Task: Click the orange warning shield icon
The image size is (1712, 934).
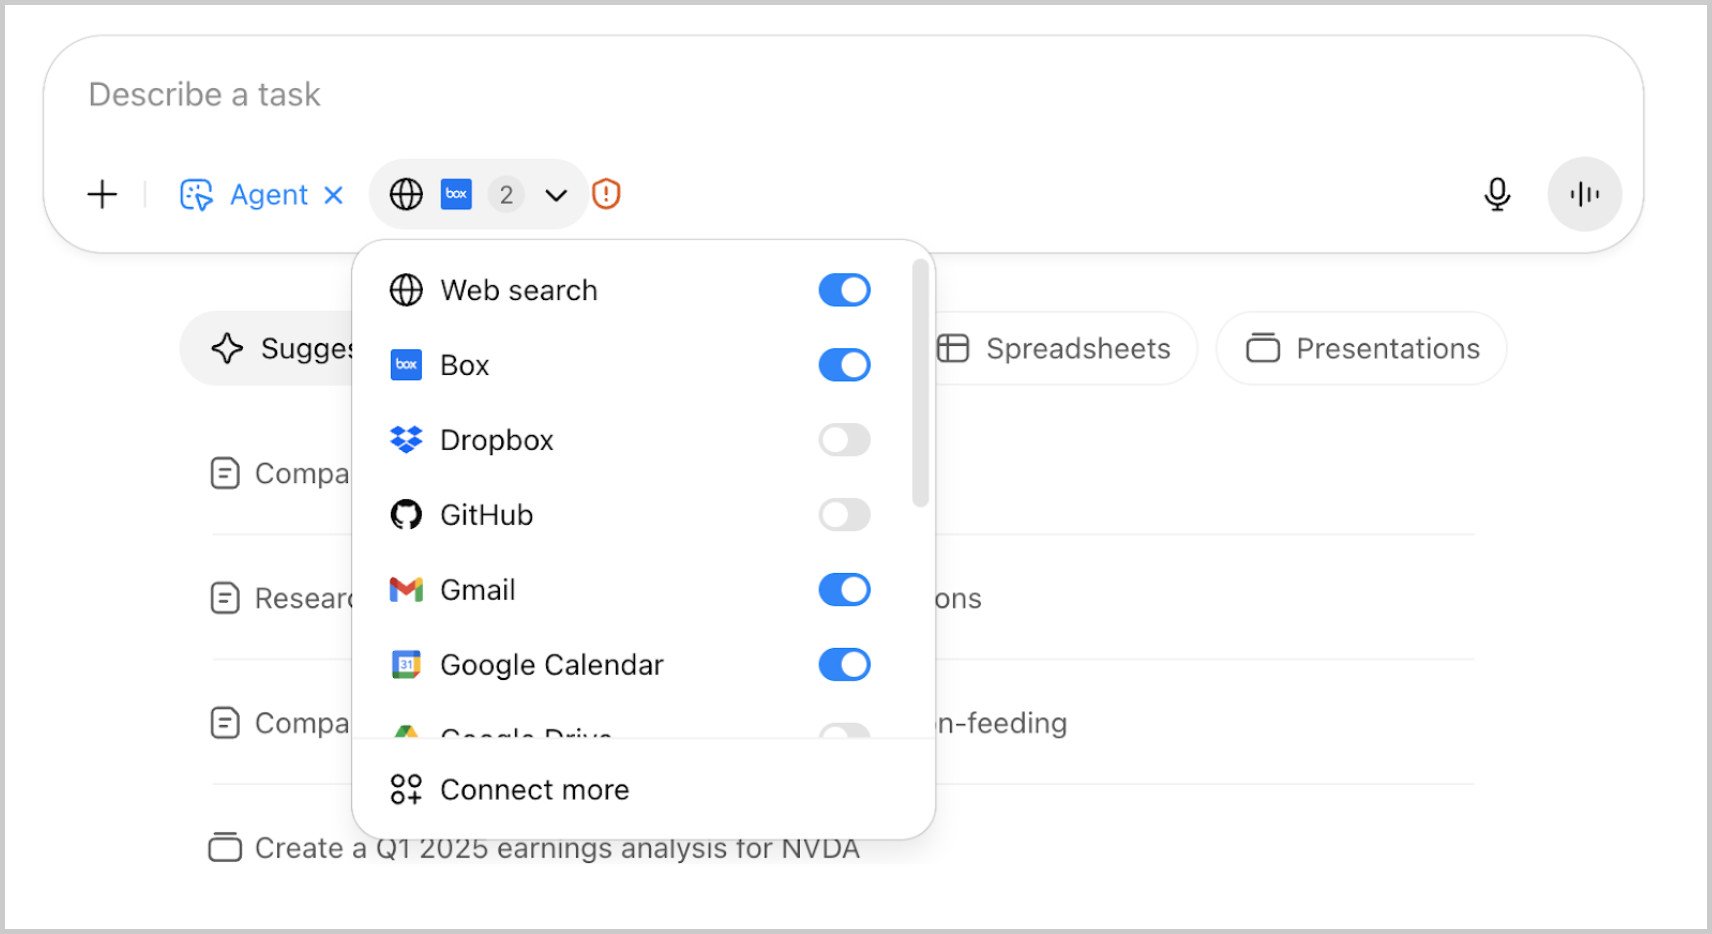Action: (605, 193)
